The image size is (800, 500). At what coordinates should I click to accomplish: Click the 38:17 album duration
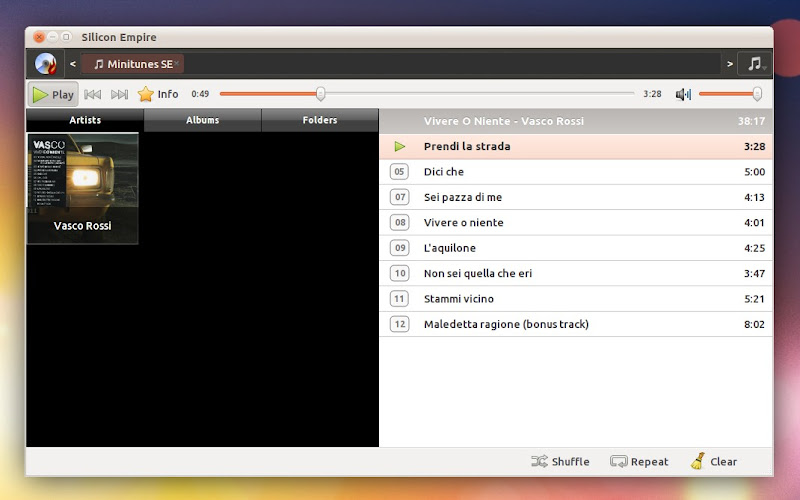[x=752, y=121]
